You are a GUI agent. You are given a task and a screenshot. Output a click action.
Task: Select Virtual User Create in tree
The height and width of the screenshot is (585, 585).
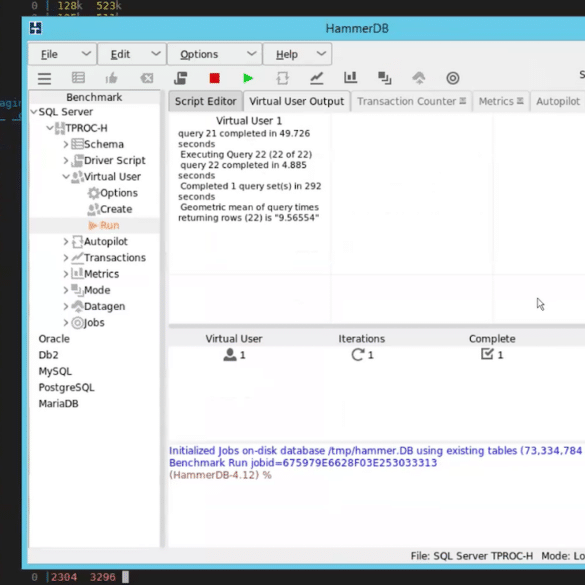click(116, 209)
